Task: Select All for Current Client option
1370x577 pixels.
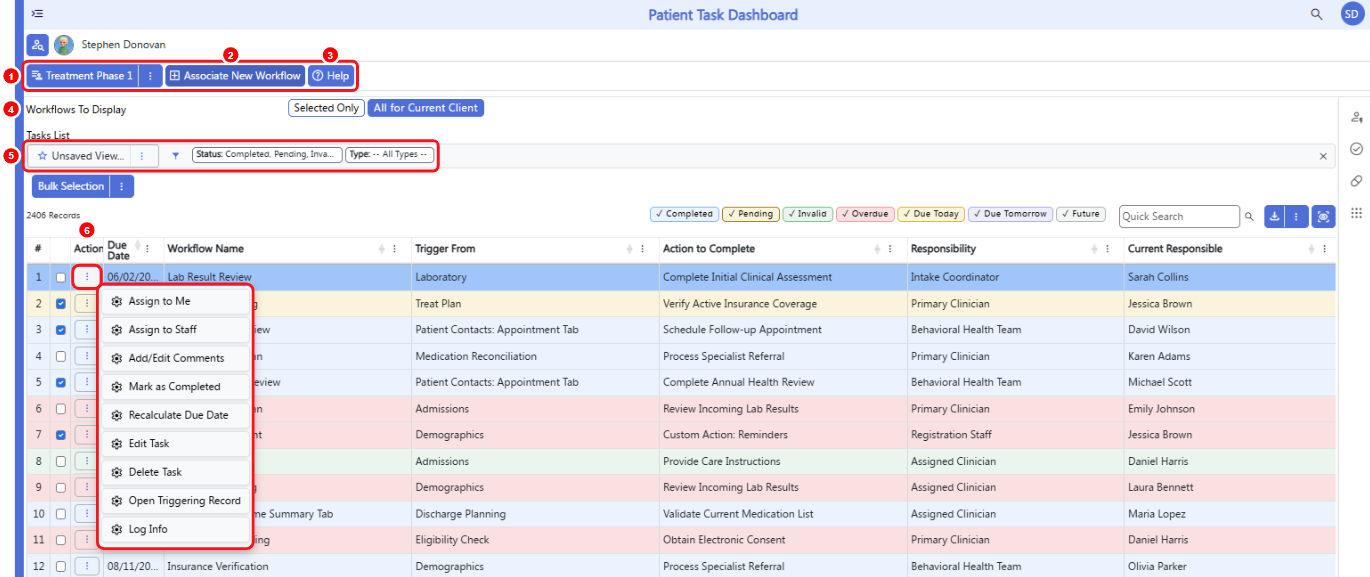Action: tap(426, 108)
